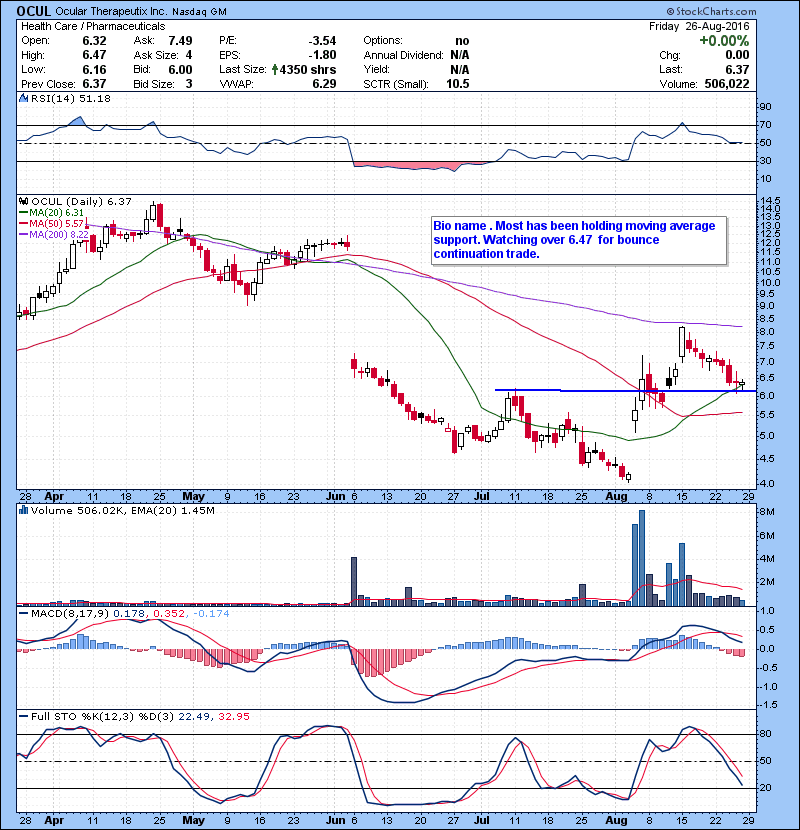Click the MACD histogram value -0.174
800x830 pixels.
(211, 614)
